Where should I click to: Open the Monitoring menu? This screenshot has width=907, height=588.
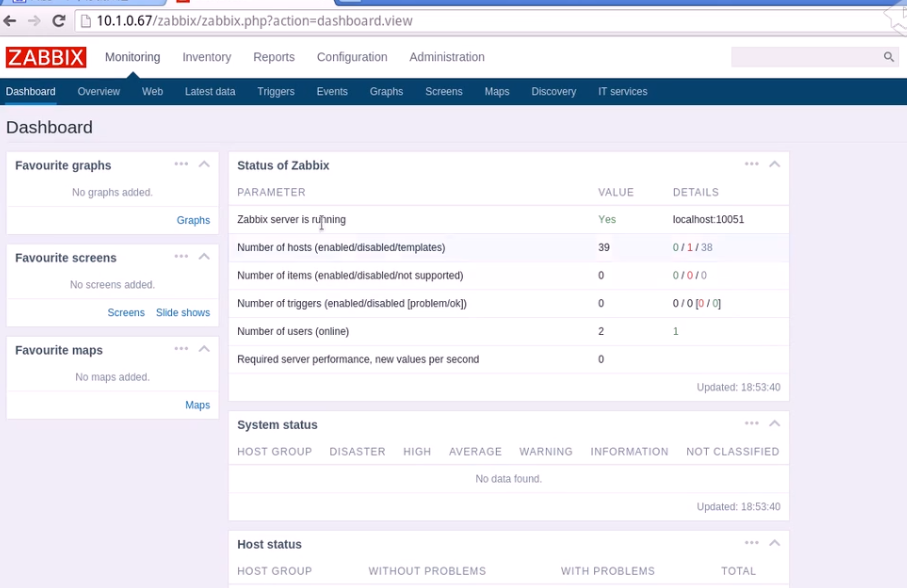click(132, 57)
